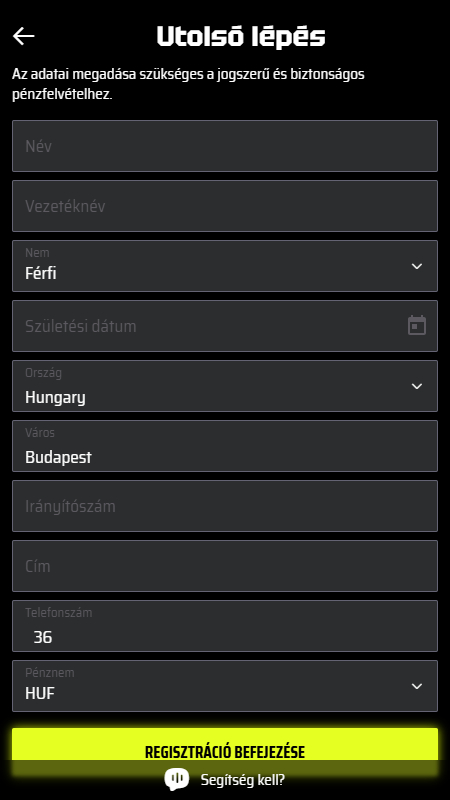Click the Város field containing Budapest
Image resolution: width=450 pixels, height=800 pixels.
[x=225, y=446]
